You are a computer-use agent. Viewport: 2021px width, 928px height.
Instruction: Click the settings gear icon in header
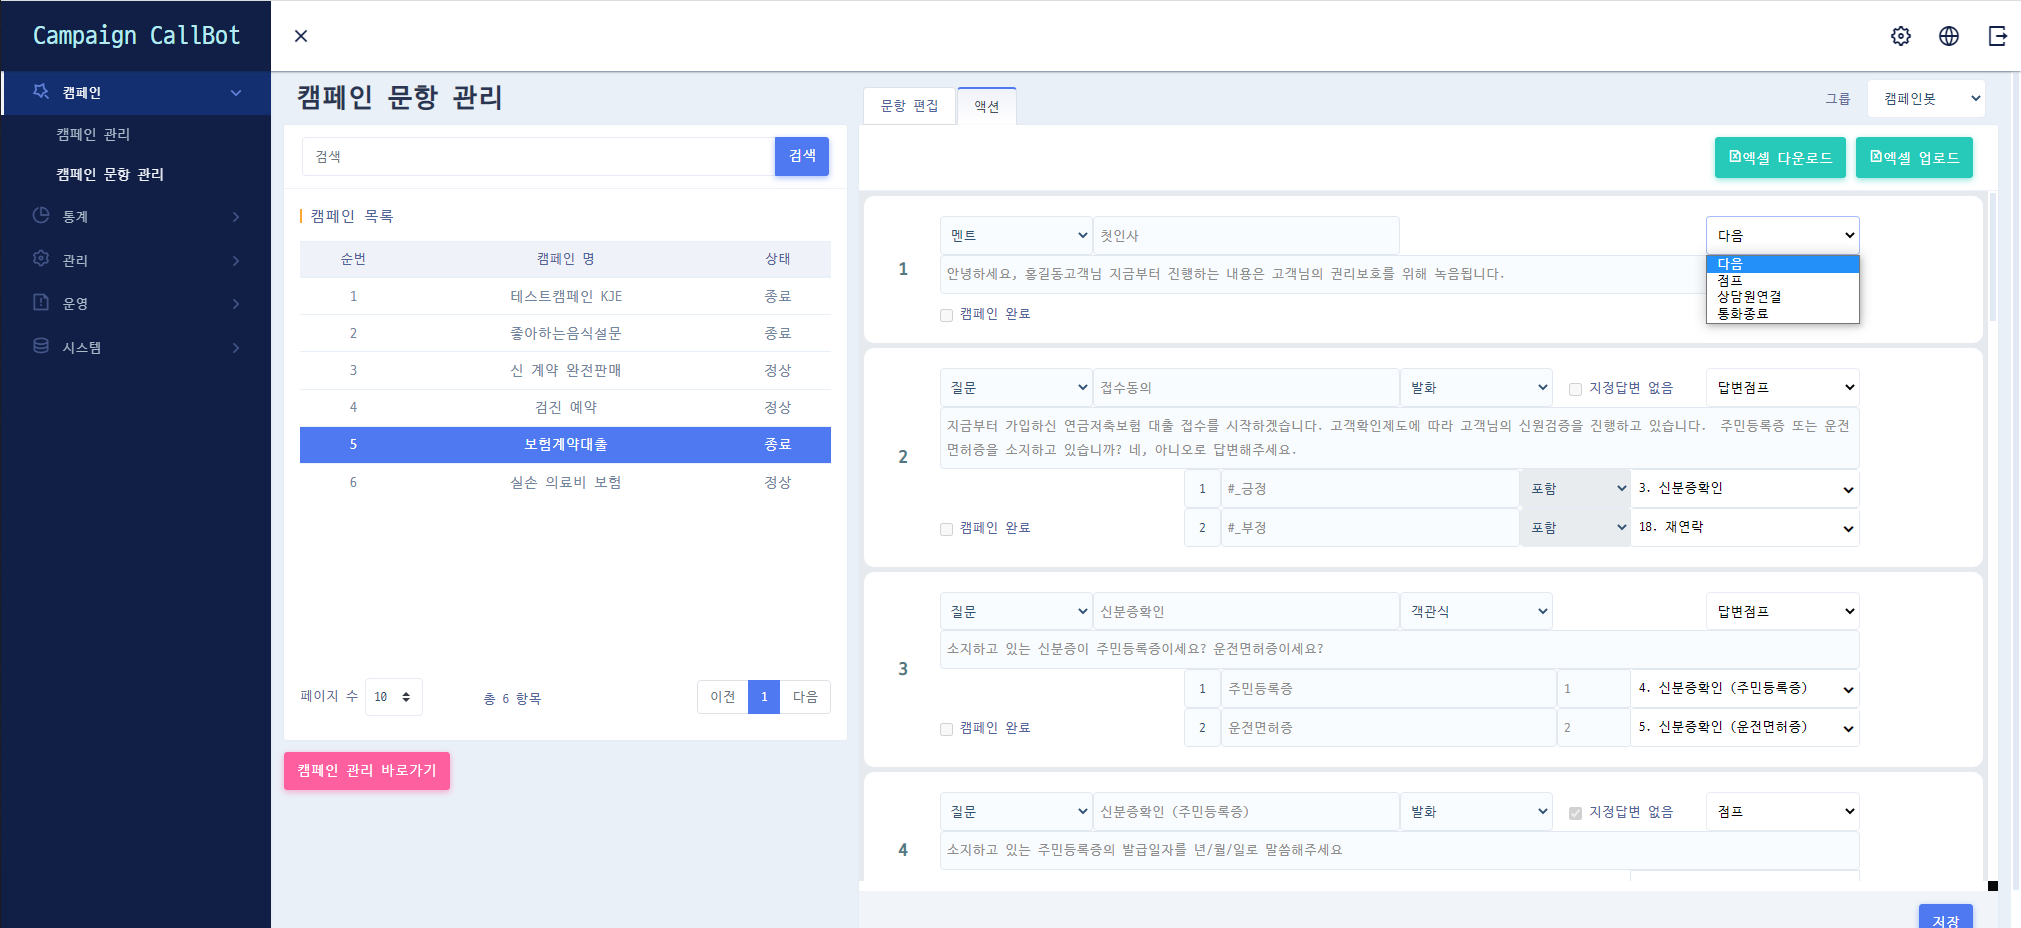[x=1900, y=36]
